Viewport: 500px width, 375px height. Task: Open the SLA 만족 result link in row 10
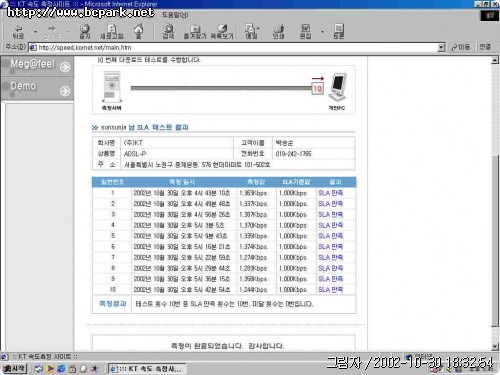(x=330, y=290)
